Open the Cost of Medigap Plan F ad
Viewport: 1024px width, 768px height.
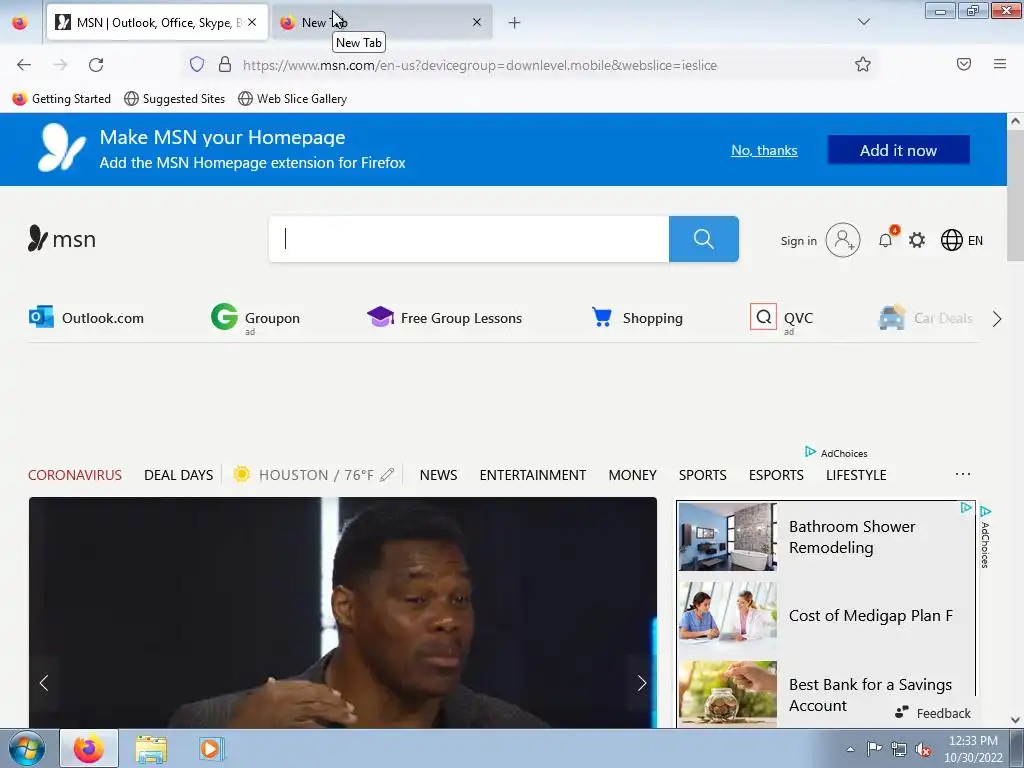826,615
